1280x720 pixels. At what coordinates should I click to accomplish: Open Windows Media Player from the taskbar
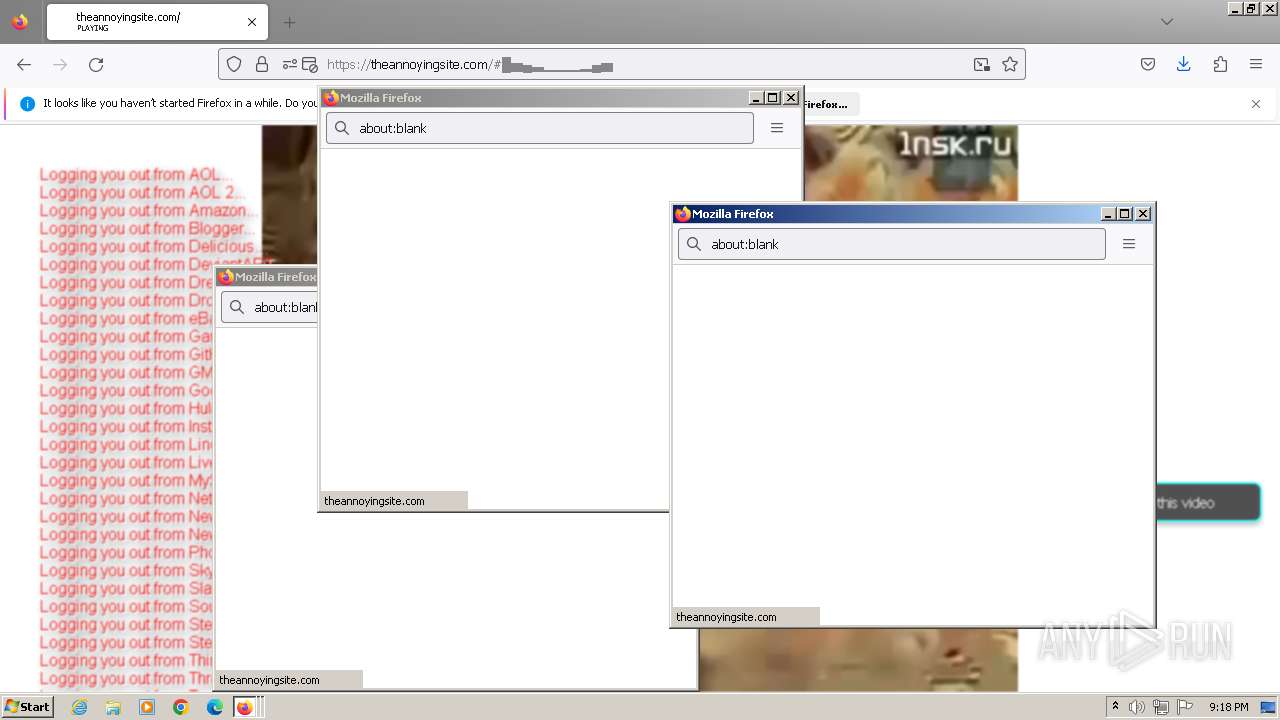point(147,707)
